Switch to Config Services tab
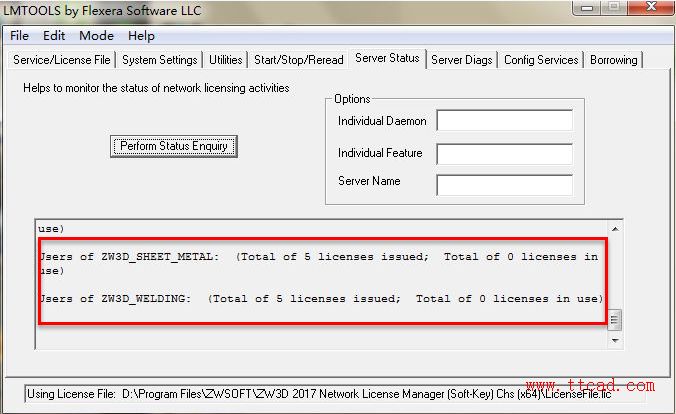The height and width of the screenshot is (414, 676). pos(541,60)
